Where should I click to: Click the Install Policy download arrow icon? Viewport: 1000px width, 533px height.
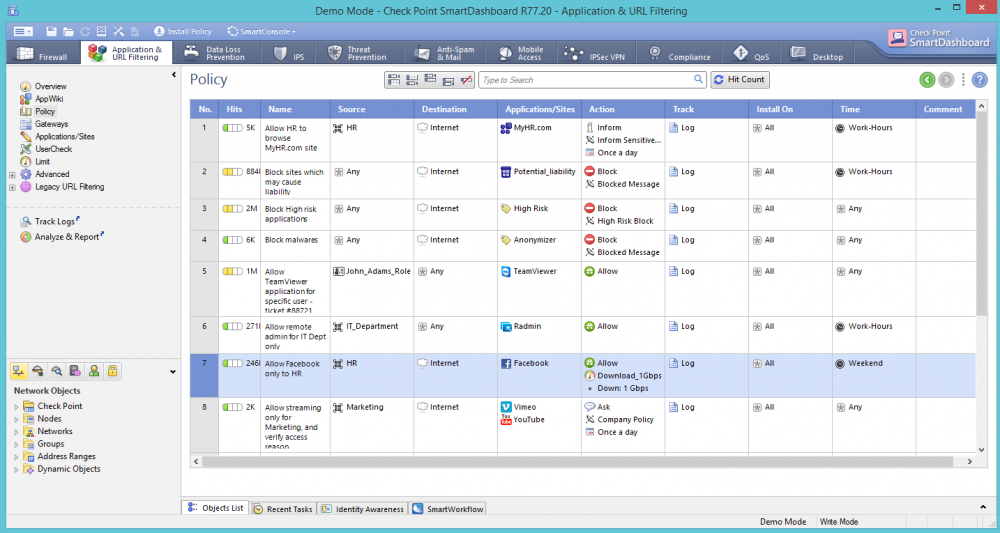(x=159, y=31)
